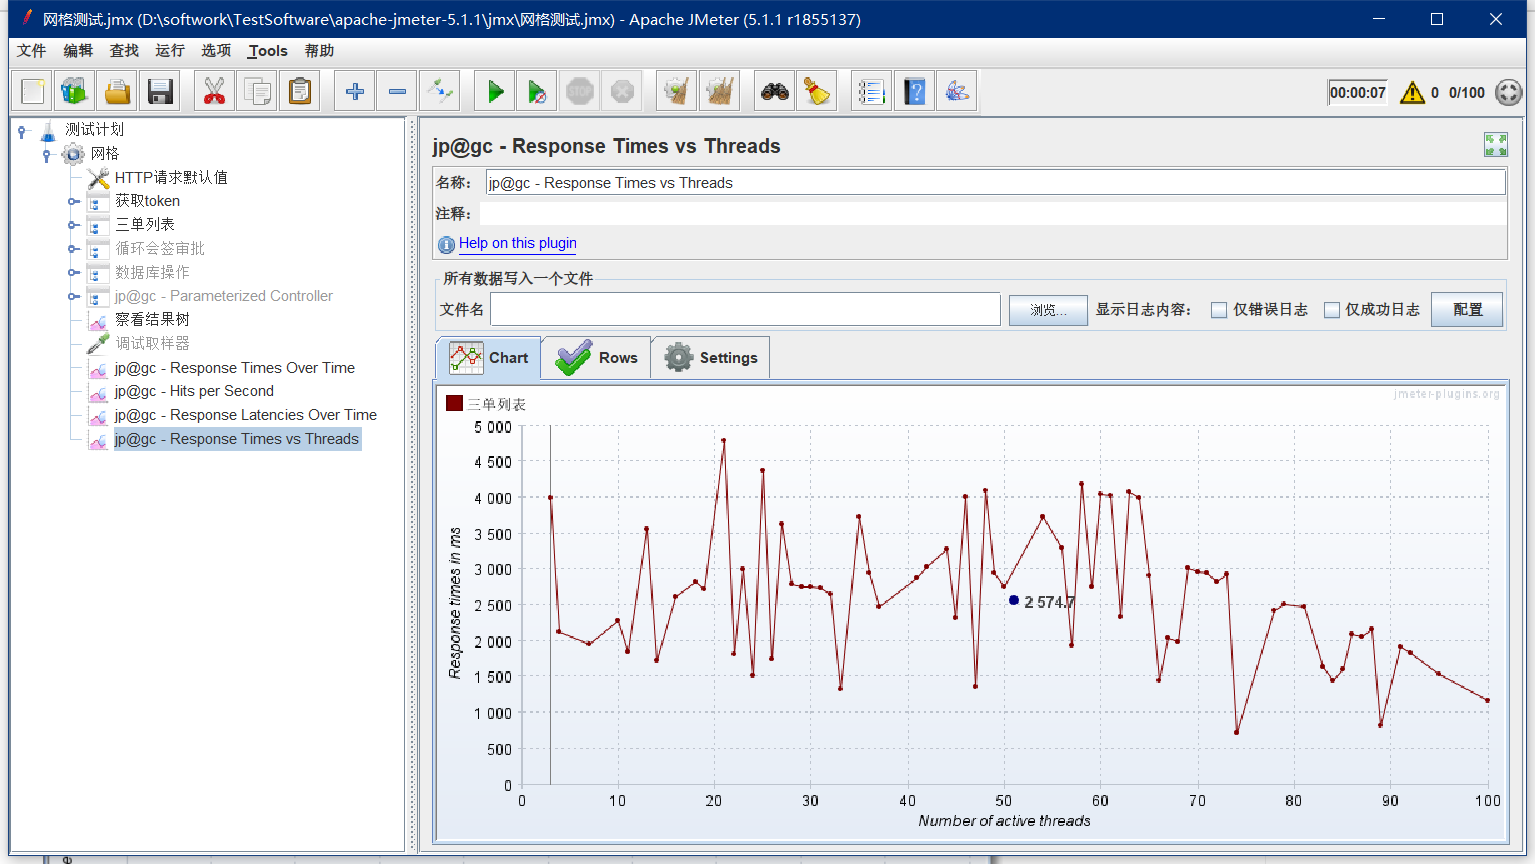Toggle the 仅错误日志 checkbox
Image resolution: width=1535 pixels, height=864 pixels.
(1219, 310)
